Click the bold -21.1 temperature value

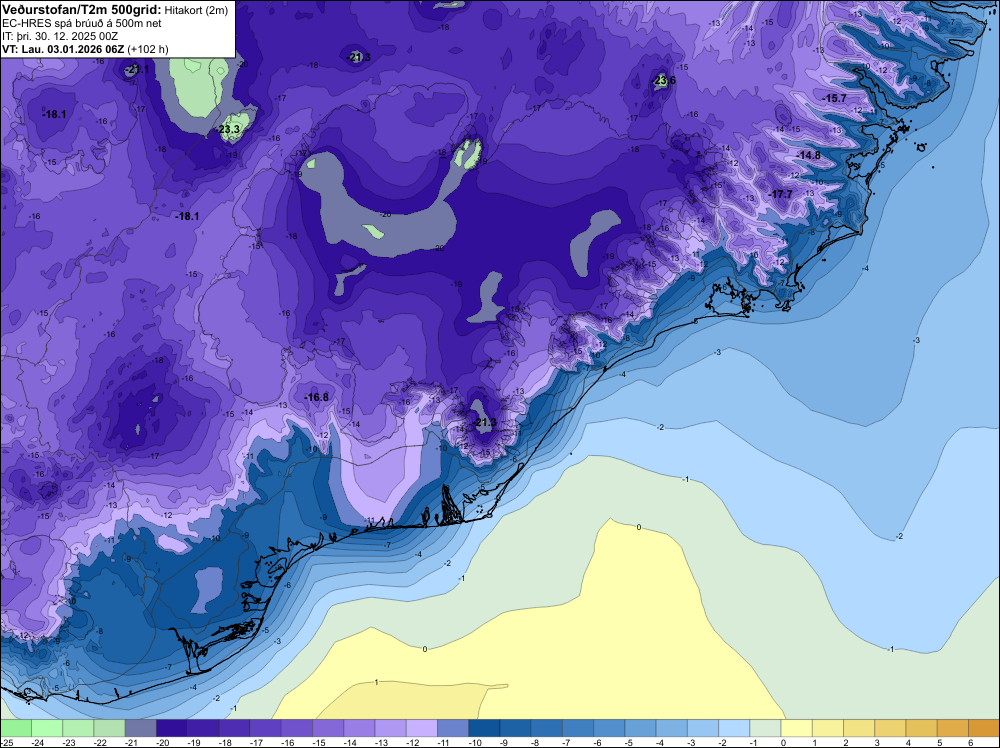pos(136,70)
